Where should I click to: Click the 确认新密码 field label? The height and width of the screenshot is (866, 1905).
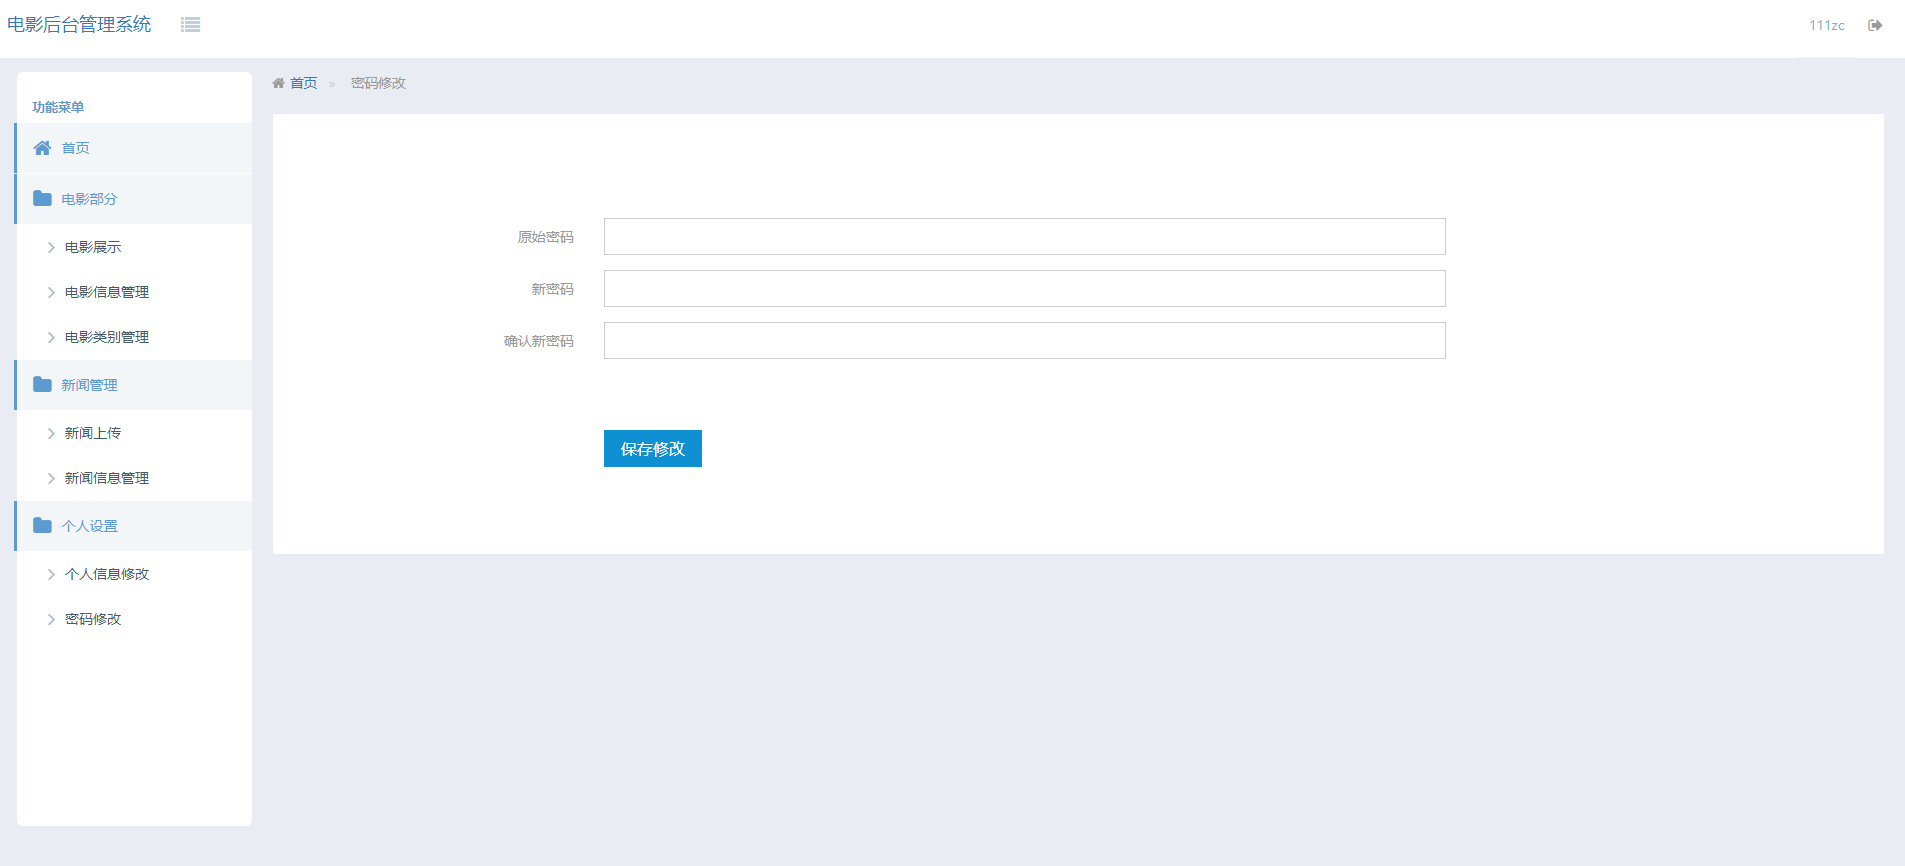click(x=538, y=341)
